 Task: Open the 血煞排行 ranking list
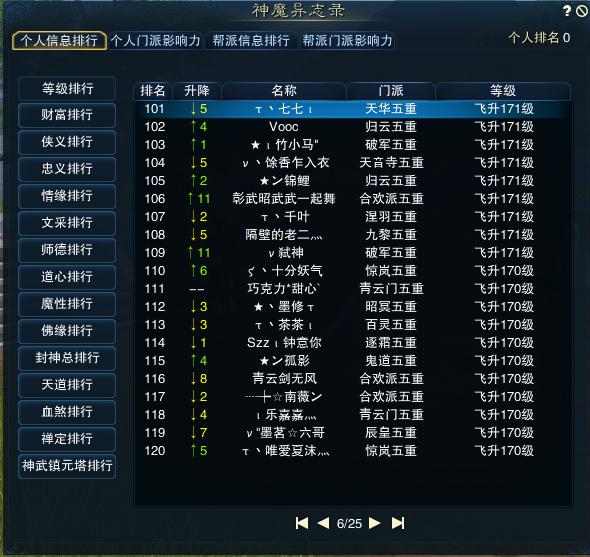click(67, 411)
